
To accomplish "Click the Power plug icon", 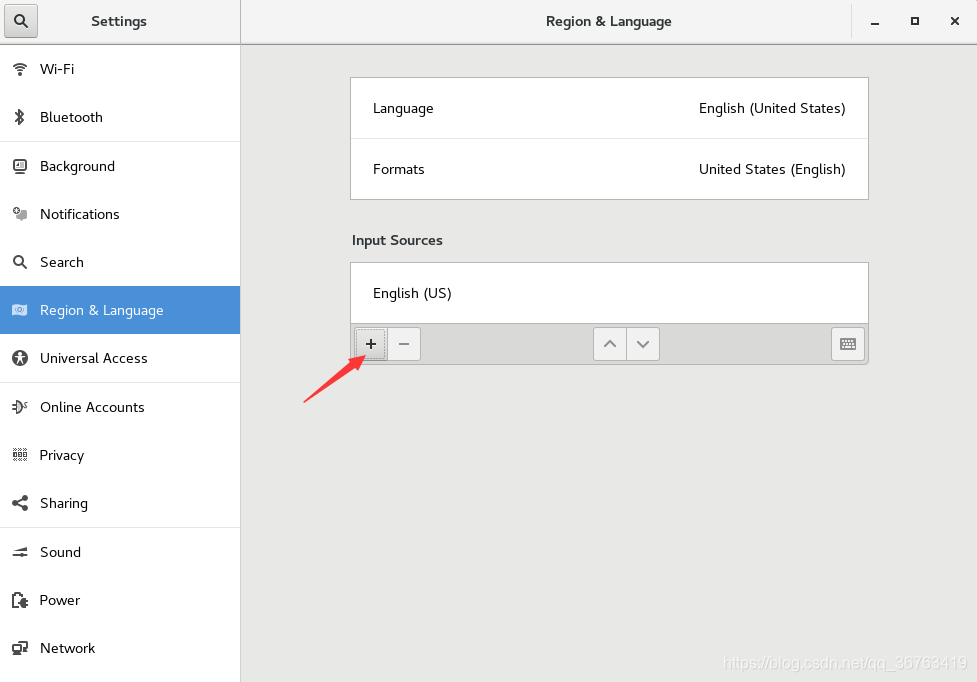I will pos(20,600).
